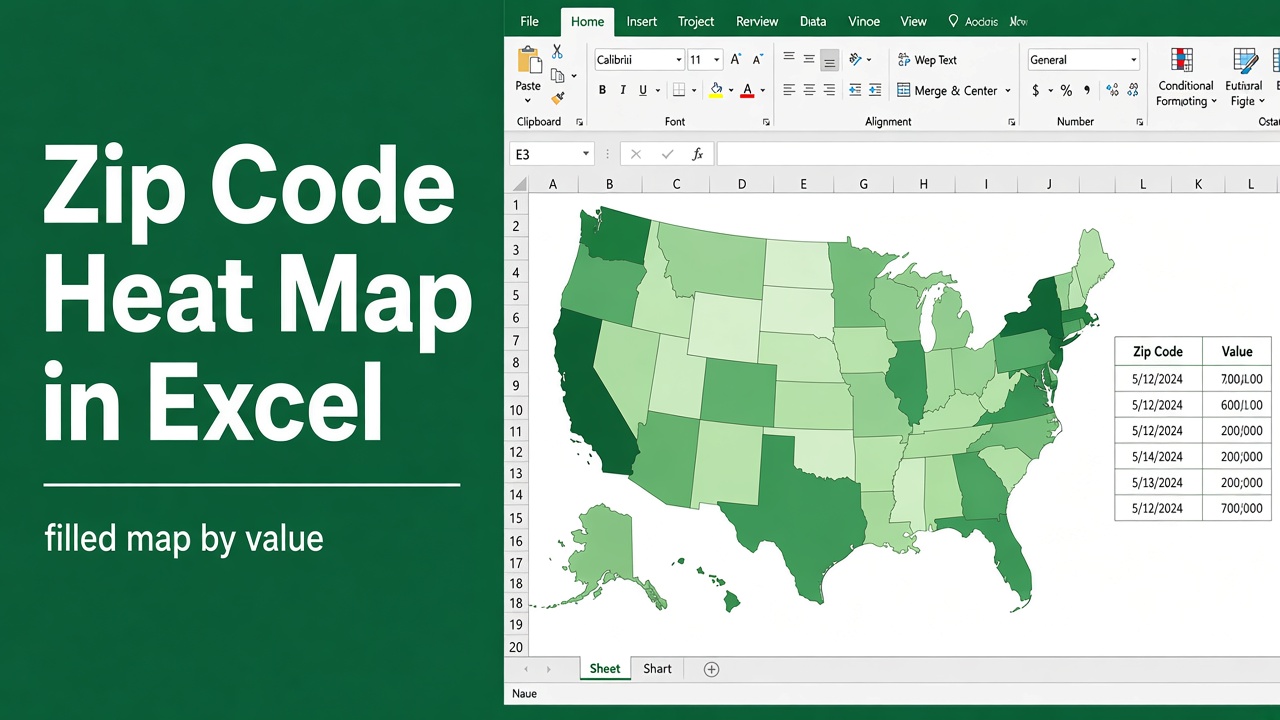Select the Format Painter brush
1280x720 pixels.
pyautogui.click(x=557, y=98)
